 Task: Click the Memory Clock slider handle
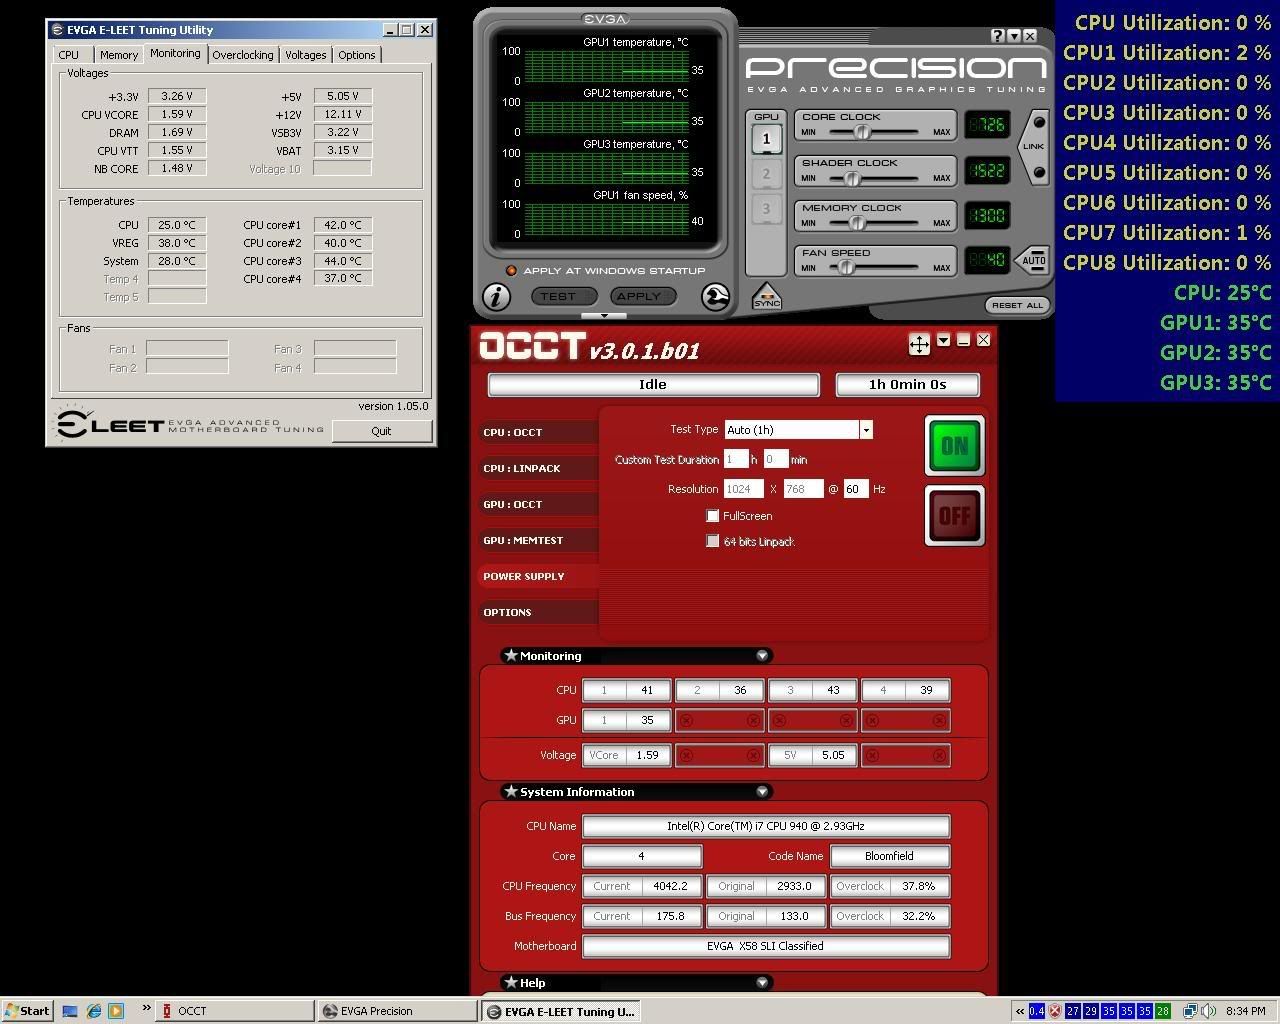(x=856, y=223)
